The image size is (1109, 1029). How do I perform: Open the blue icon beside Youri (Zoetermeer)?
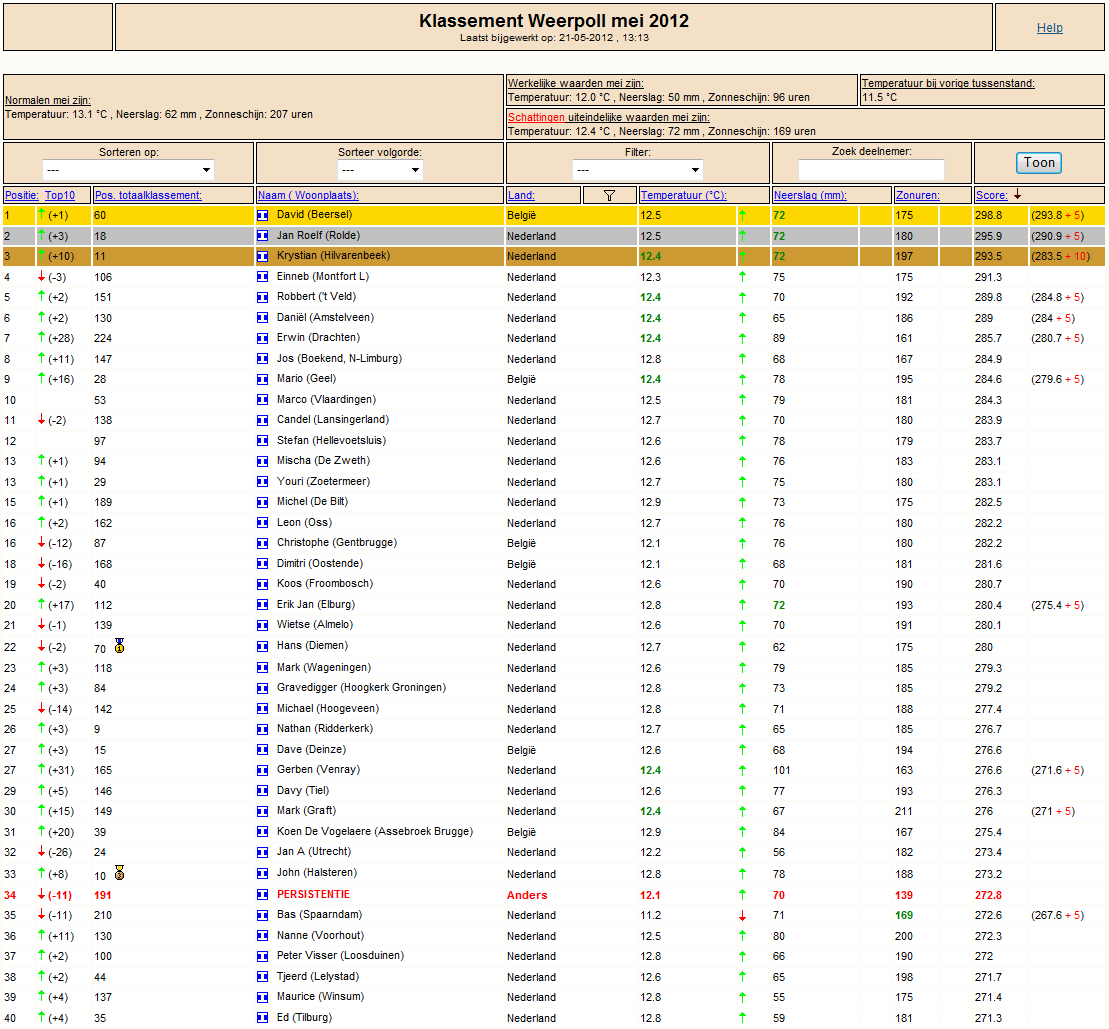click(262, 482)
